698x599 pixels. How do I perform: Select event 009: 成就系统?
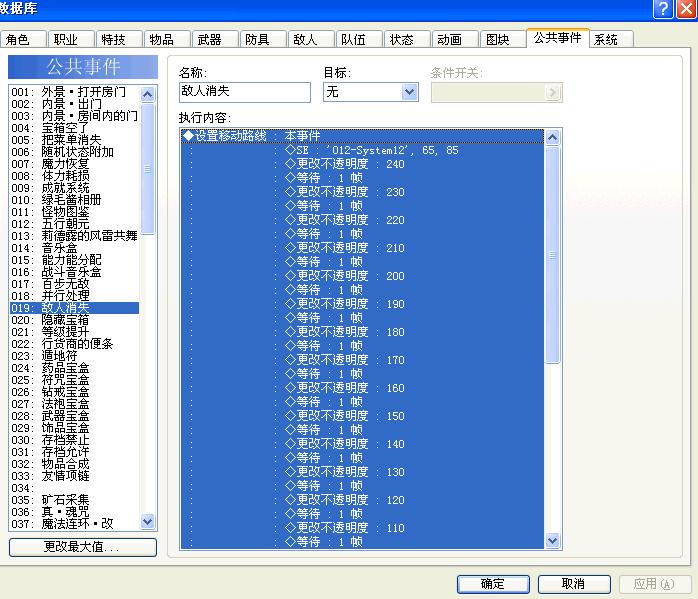(x=74, y=188)
